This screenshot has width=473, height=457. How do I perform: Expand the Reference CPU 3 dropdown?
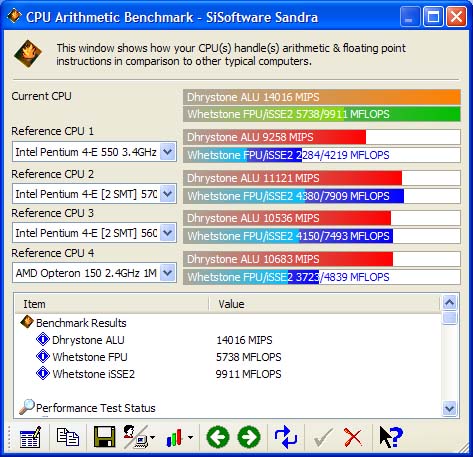(x=168, y=233)
